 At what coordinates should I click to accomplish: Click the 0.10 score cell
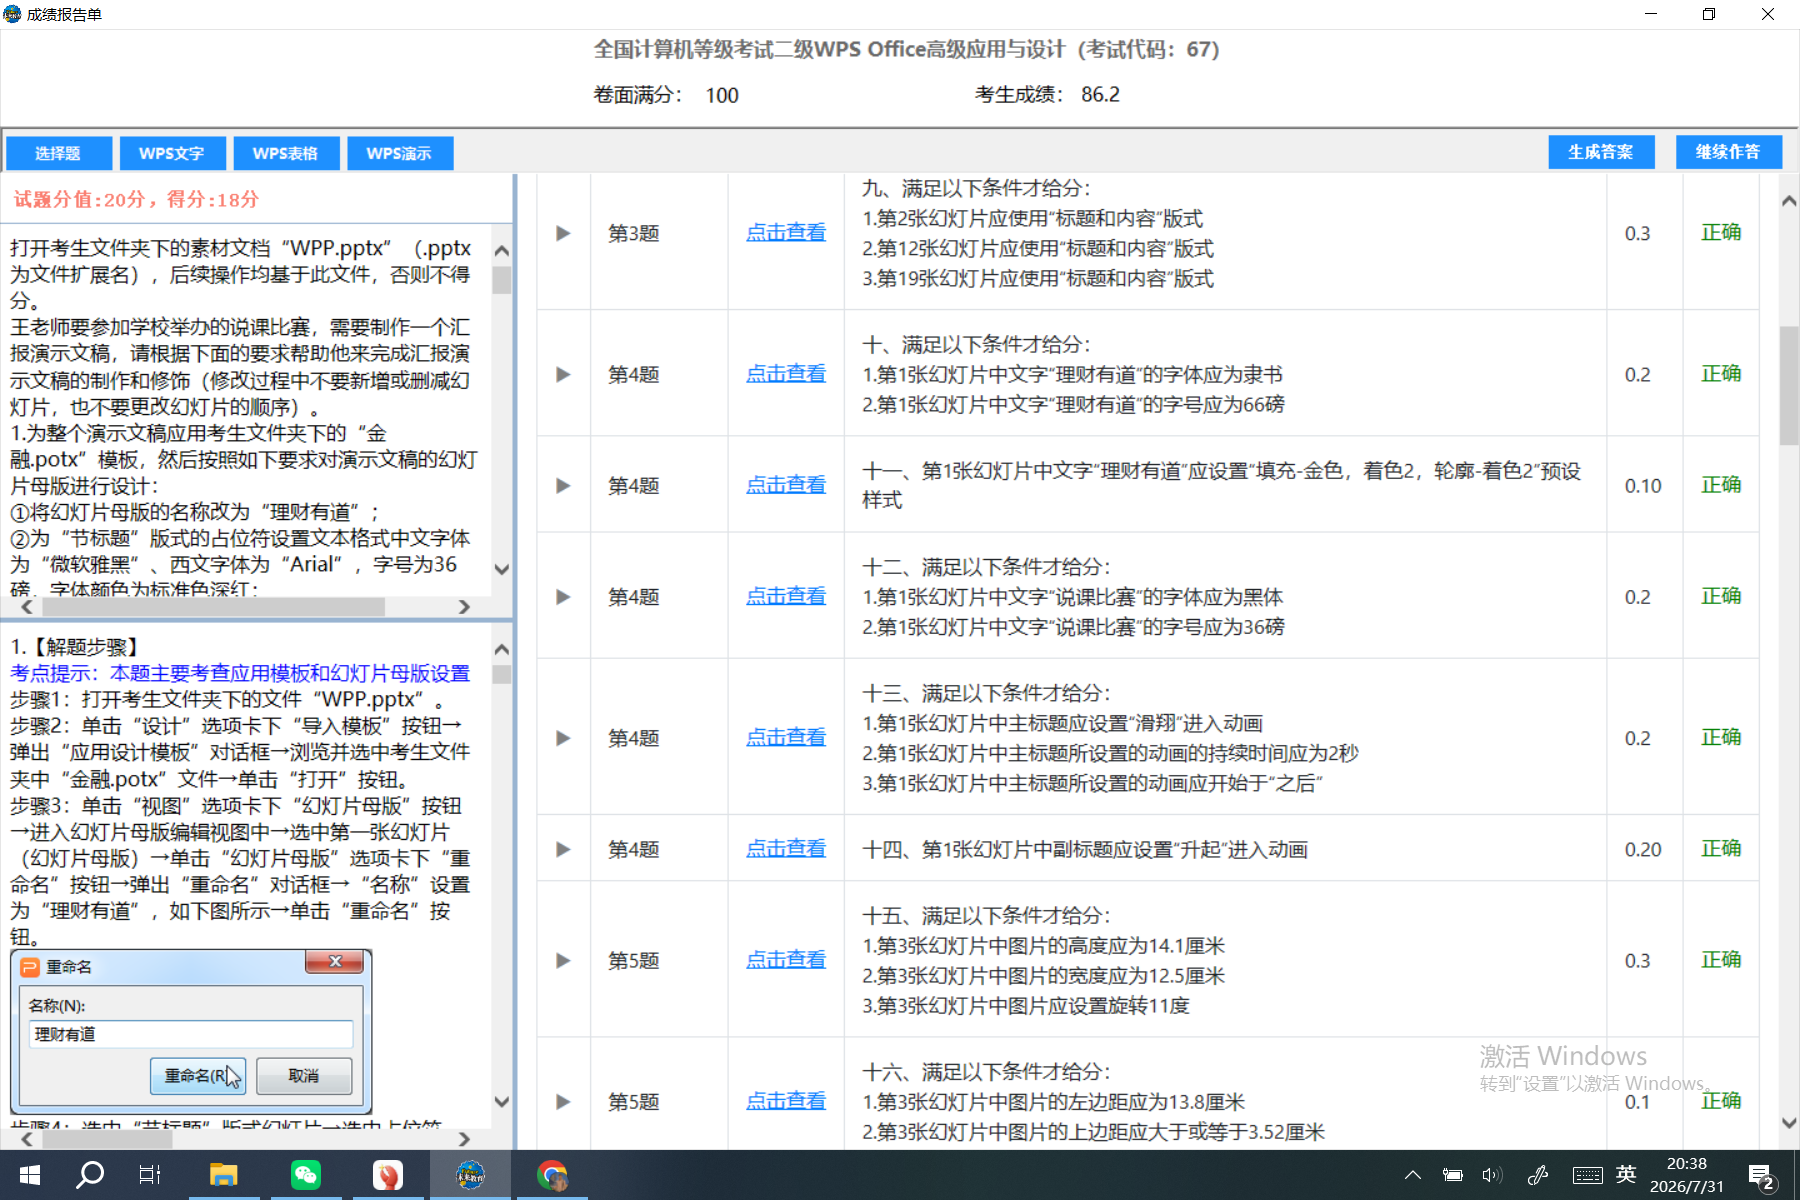point(1643,486)
